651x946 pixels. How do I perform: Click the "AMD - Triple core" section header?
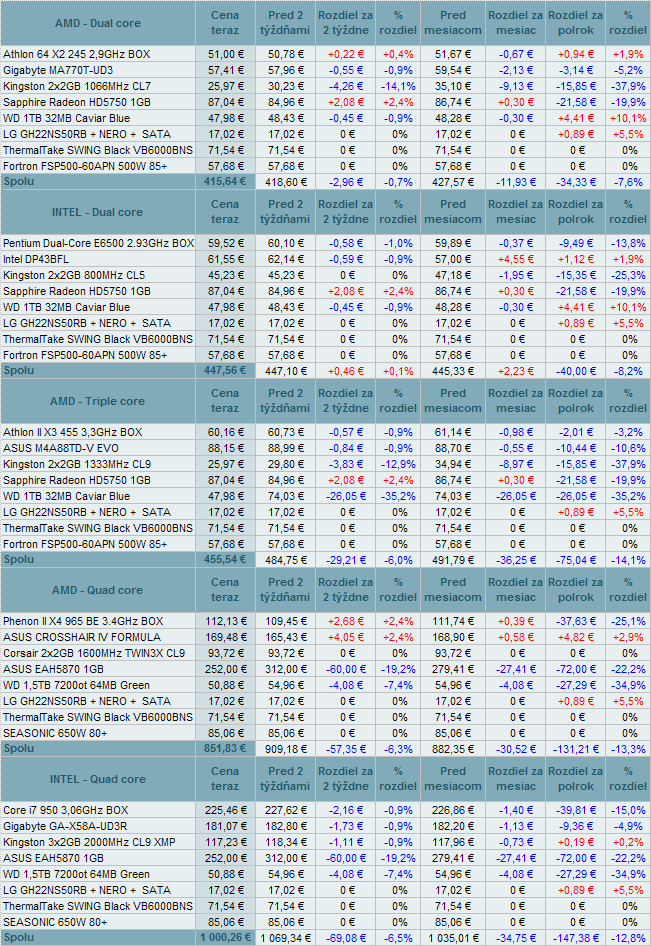(x=98, y=401)
